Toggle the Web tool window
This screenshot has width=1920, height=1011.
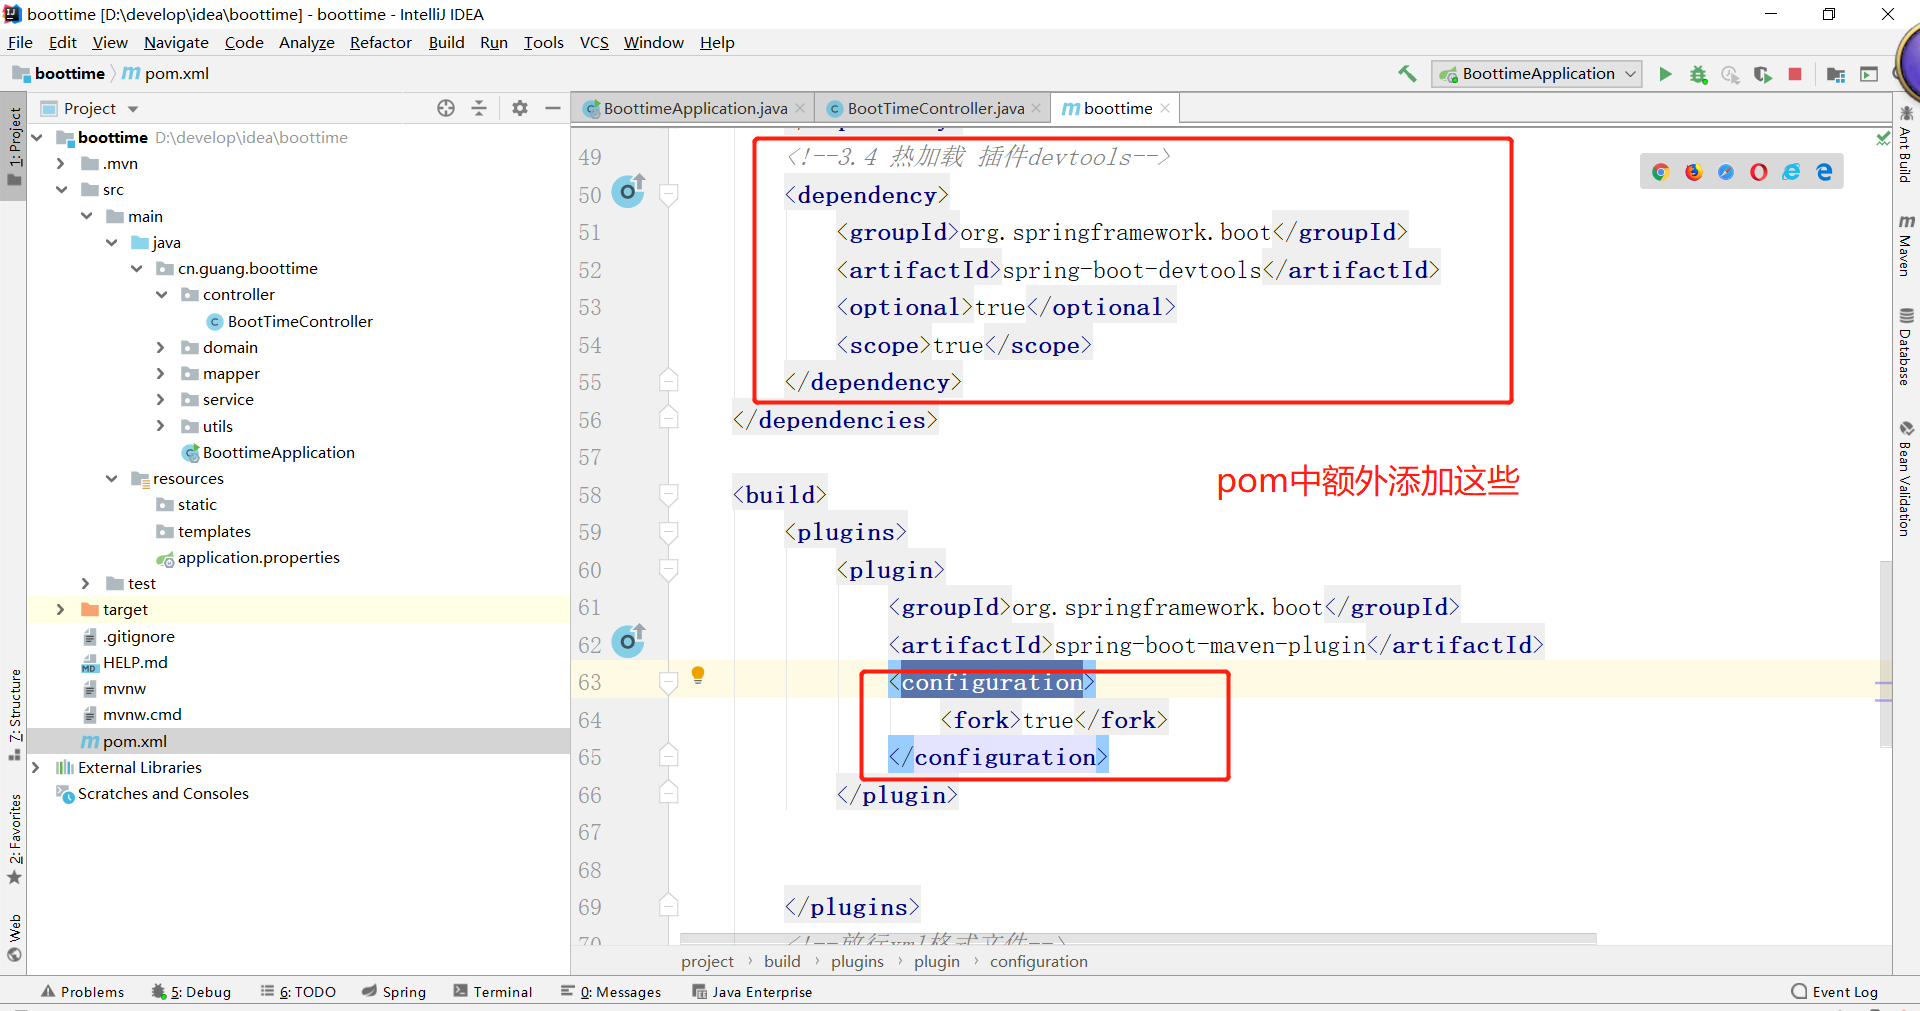[x=14, y=937]
